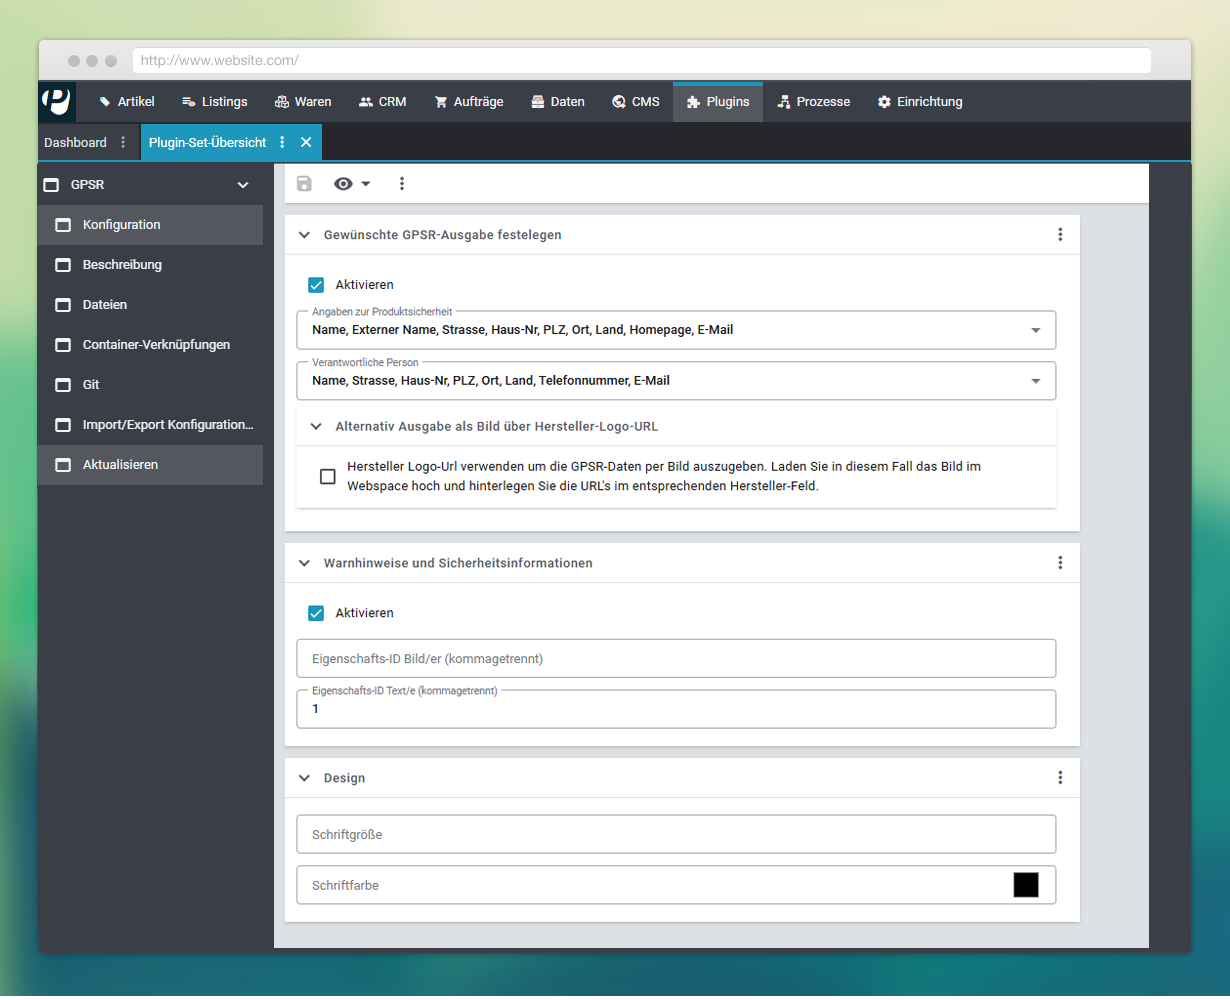The height and width of the screenshot is (1000, 1230).
Task: Open Container-Verknüpfungen in the sidebar
Action: point(151,345)
